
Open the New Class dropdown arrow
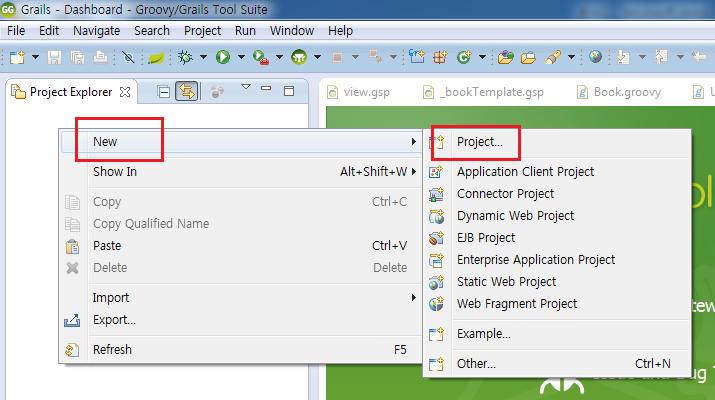point(482,57)
